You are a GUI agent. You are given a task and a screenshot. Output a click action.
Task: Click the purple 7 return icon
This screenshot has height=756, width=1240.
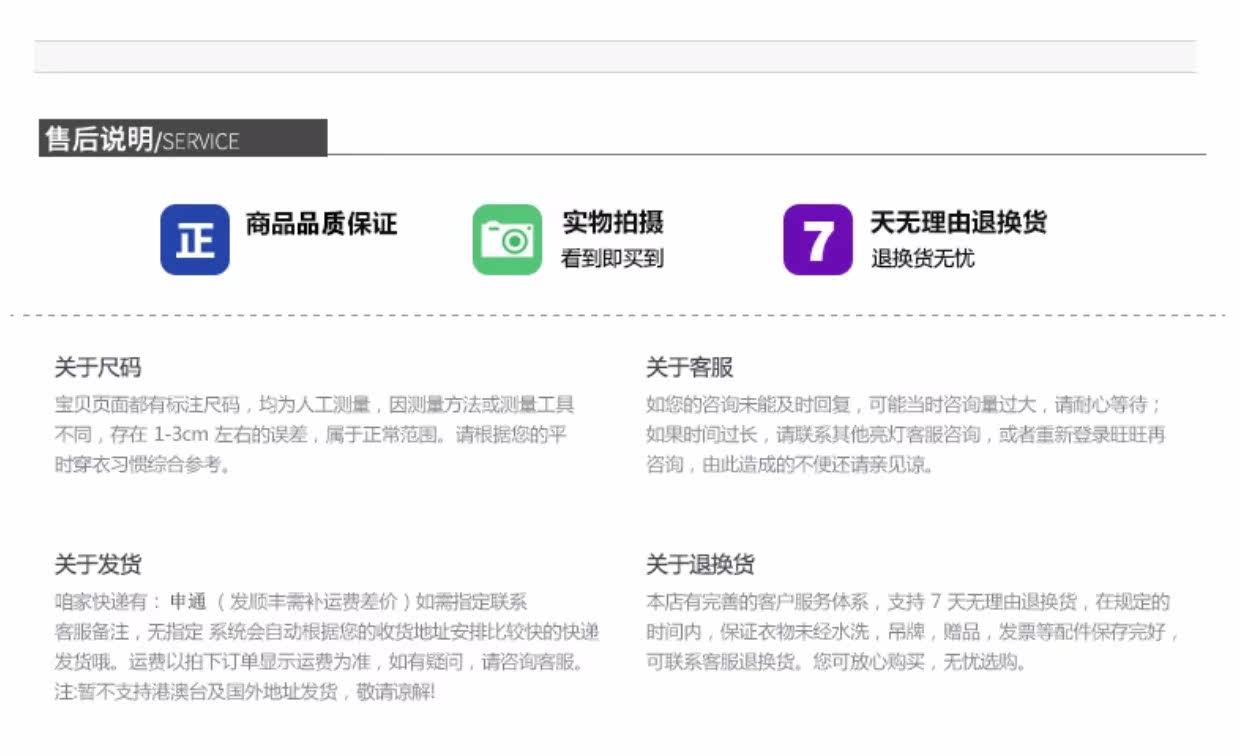[818, 240]
